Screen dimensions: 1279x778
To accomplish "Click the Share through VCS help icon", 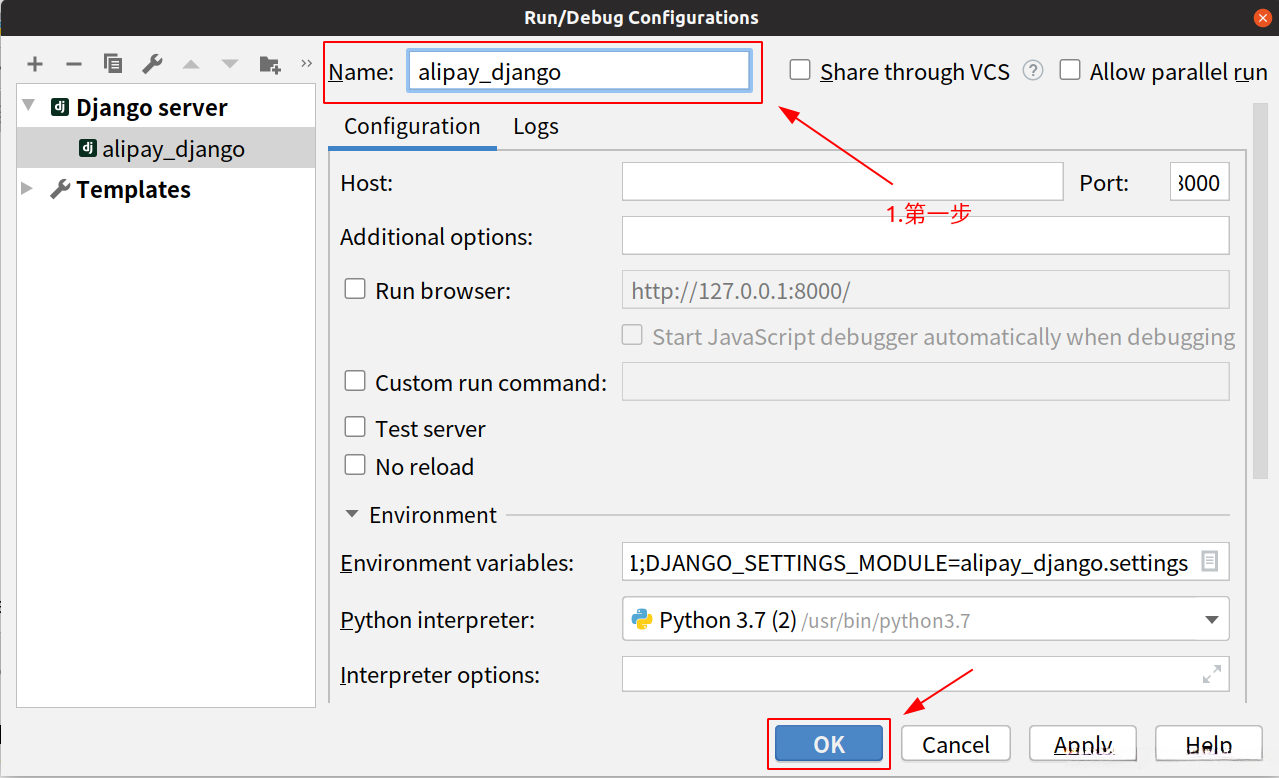I will pos(1033,70).
